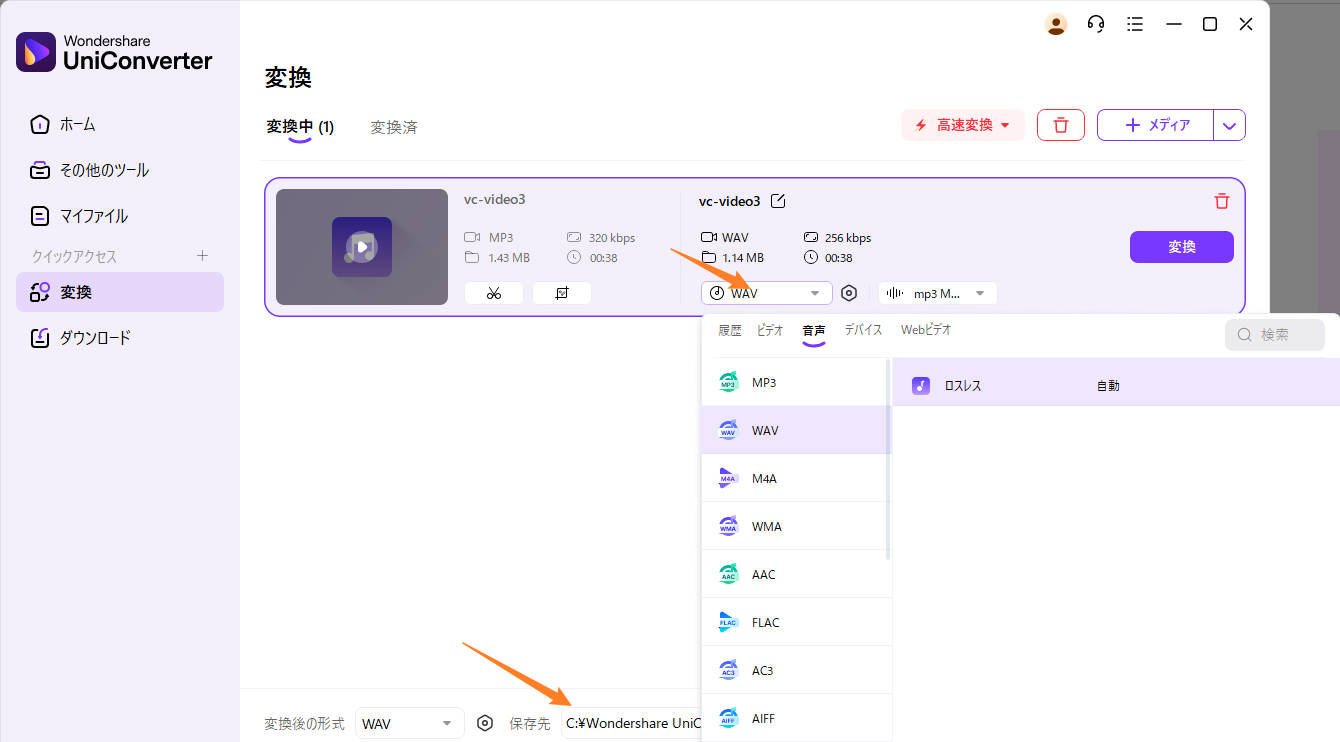Viewport: 1340px width, 742px height.
Task: Open the user account profile icon
Action: tap(1056, 24)
